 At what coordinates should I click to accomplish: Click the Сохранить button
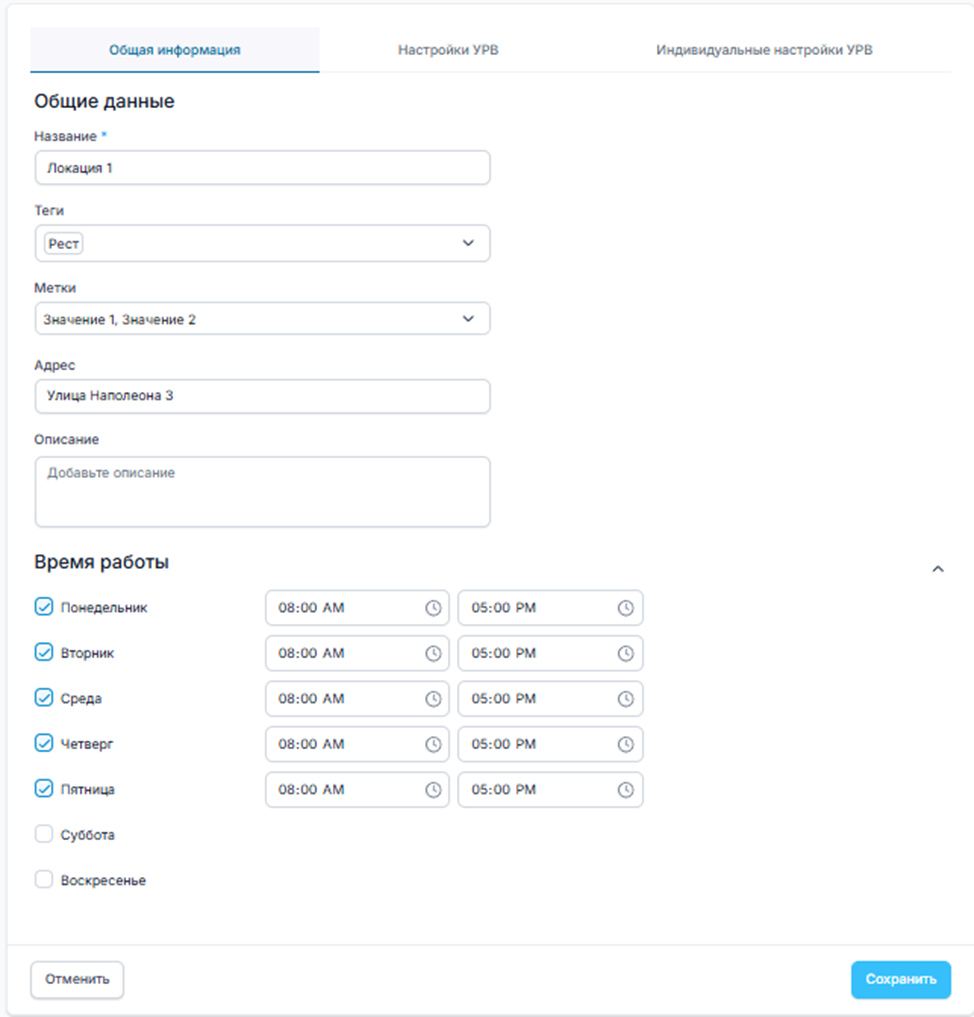(900, 979)
